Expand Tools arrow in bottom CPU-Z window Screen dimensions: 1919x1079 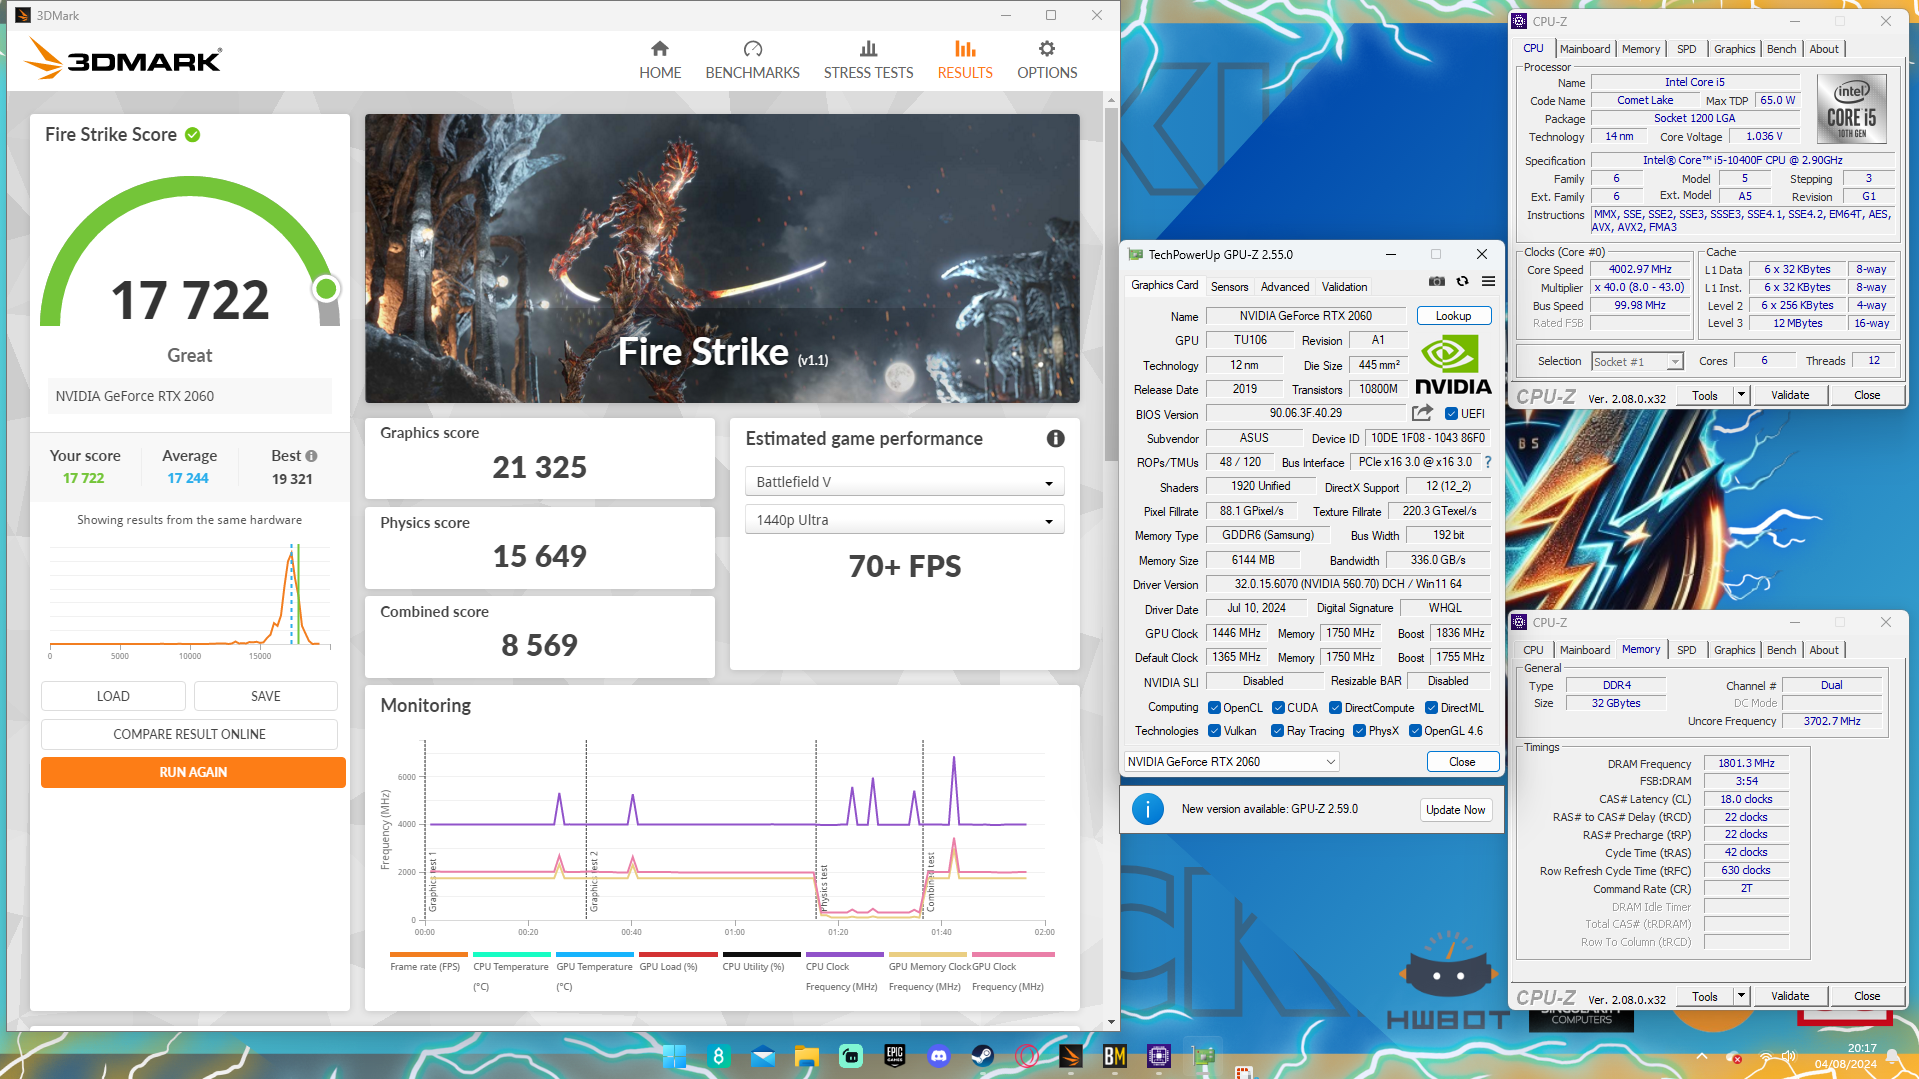pos(1741,996)
